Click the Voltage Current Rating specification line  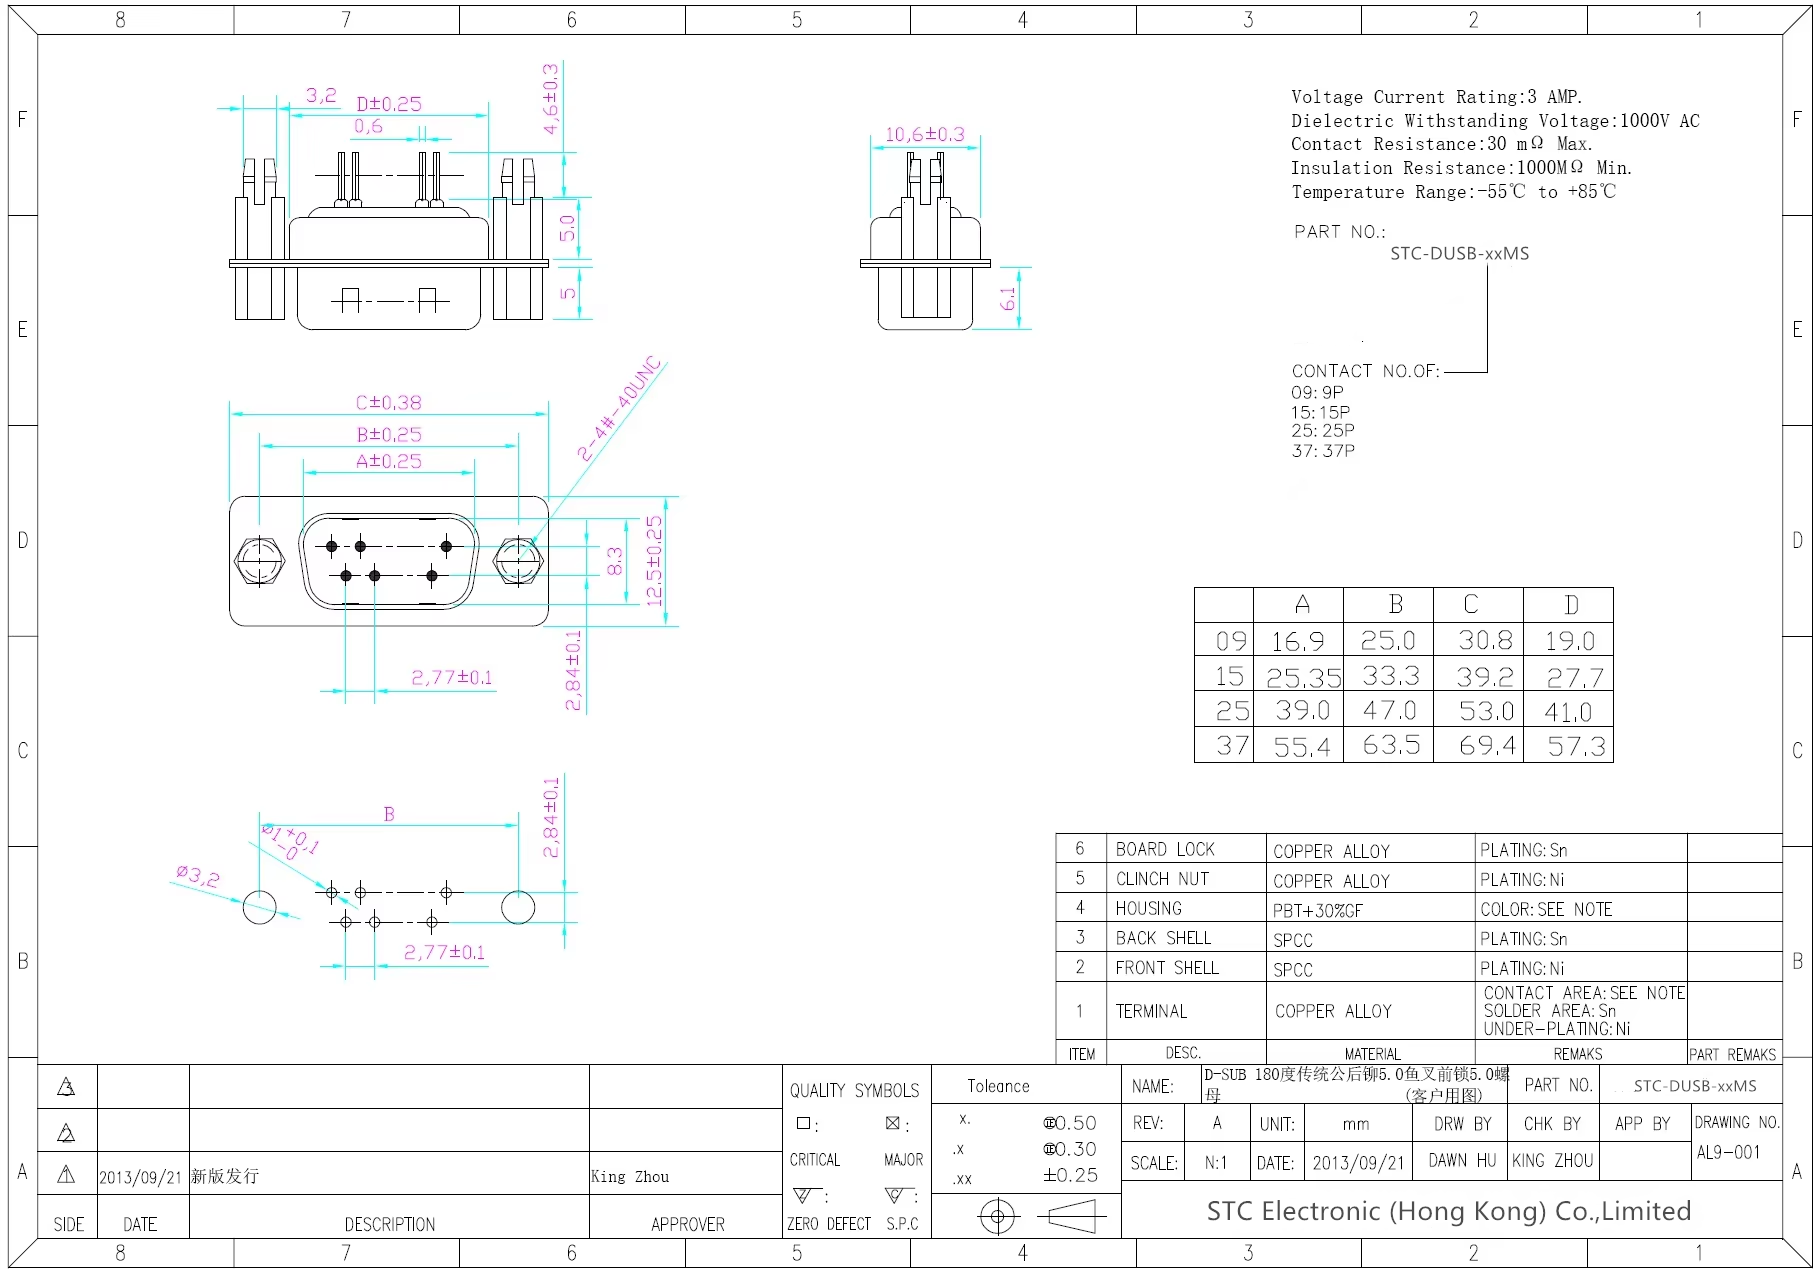(x=1436, y=97)
